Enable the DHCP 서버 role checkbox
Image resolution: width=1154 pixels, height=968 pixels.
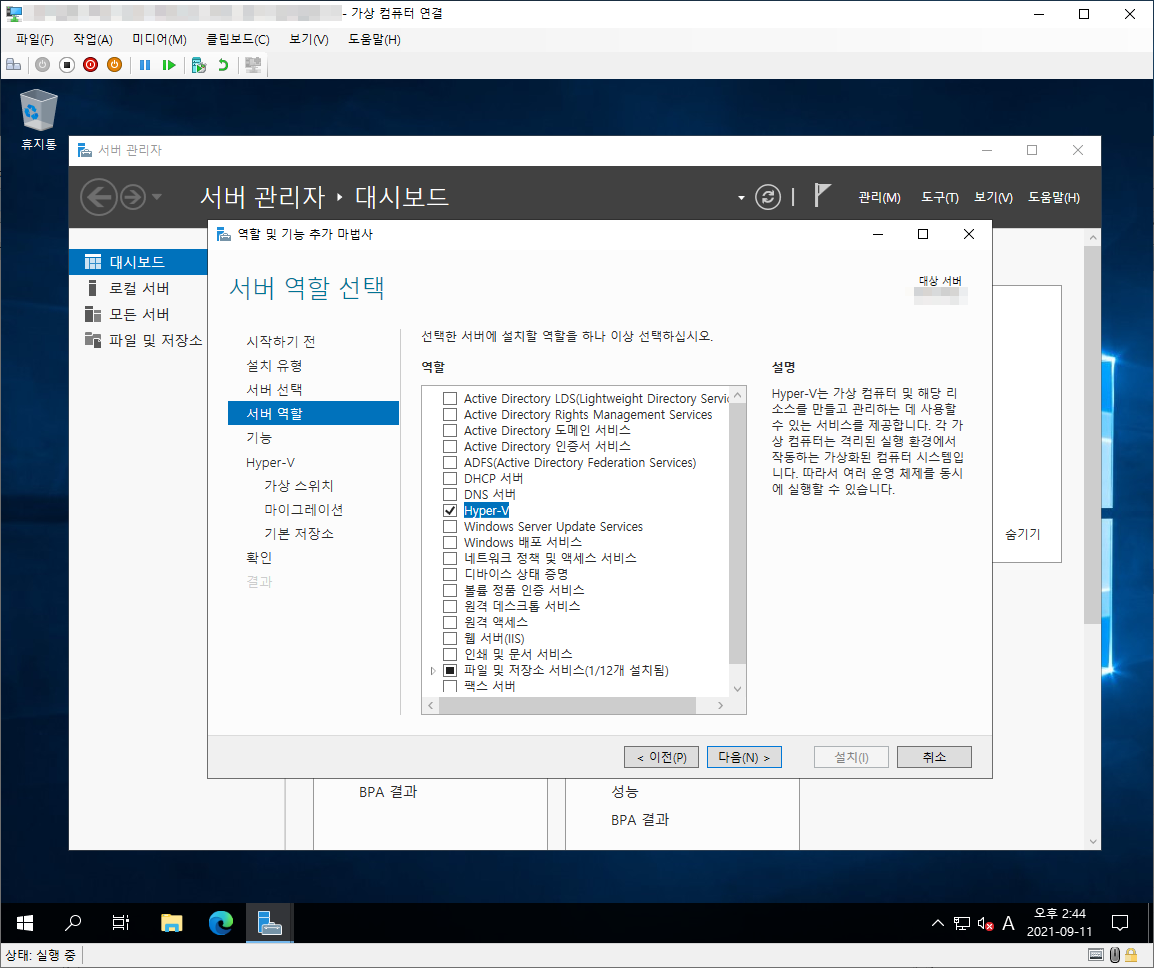point(450,478)
